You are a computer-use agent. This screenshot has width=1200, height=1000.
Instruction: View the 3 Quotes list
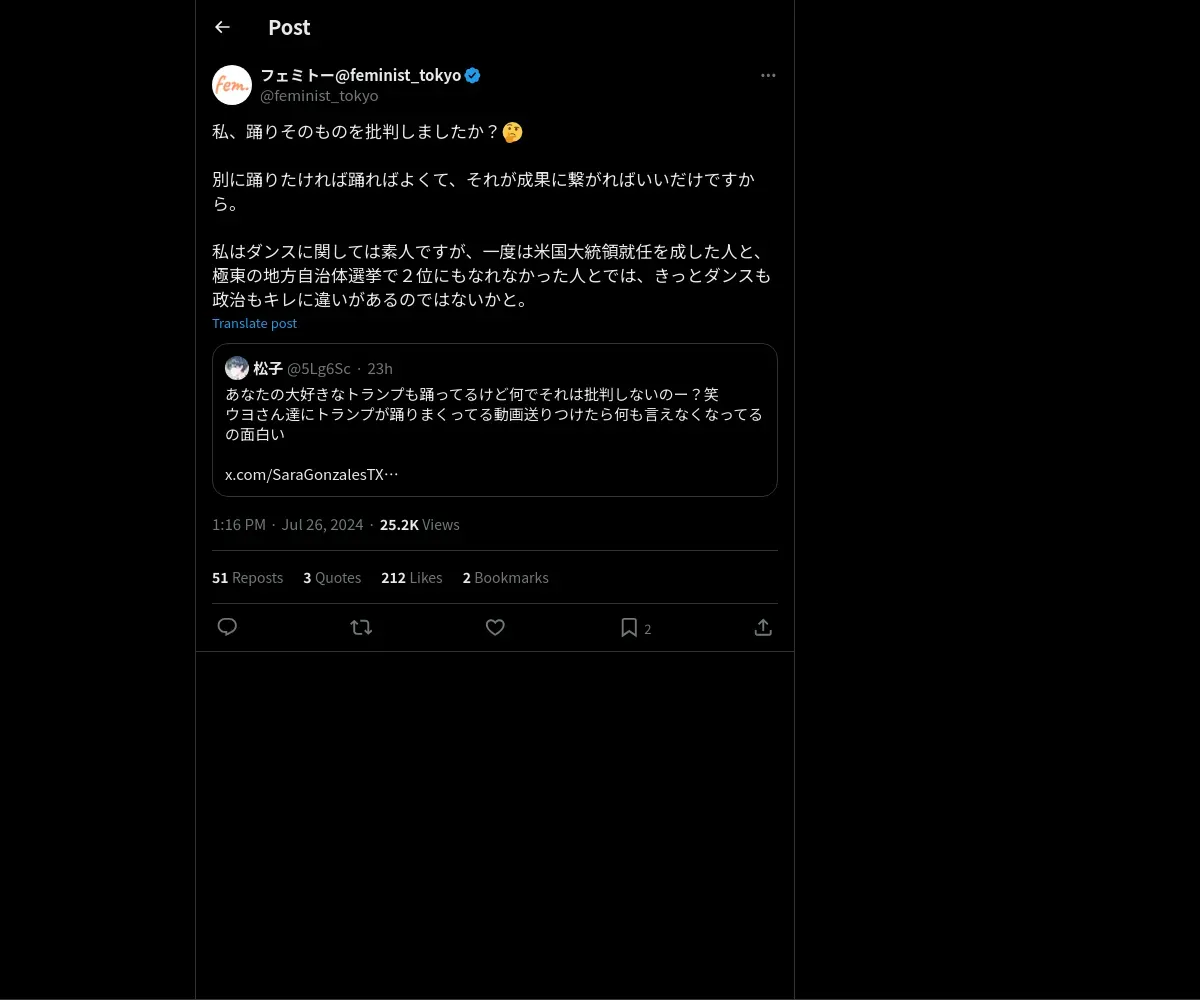(x=332, y=578)
